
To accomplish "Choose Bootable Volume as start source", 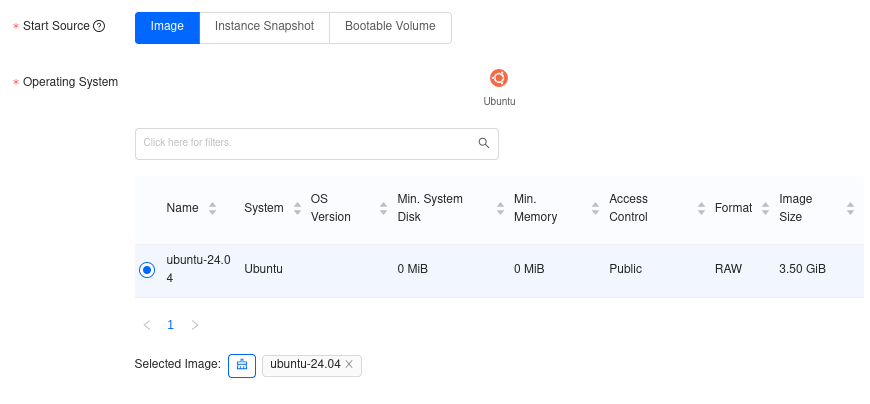I will 390,28.
